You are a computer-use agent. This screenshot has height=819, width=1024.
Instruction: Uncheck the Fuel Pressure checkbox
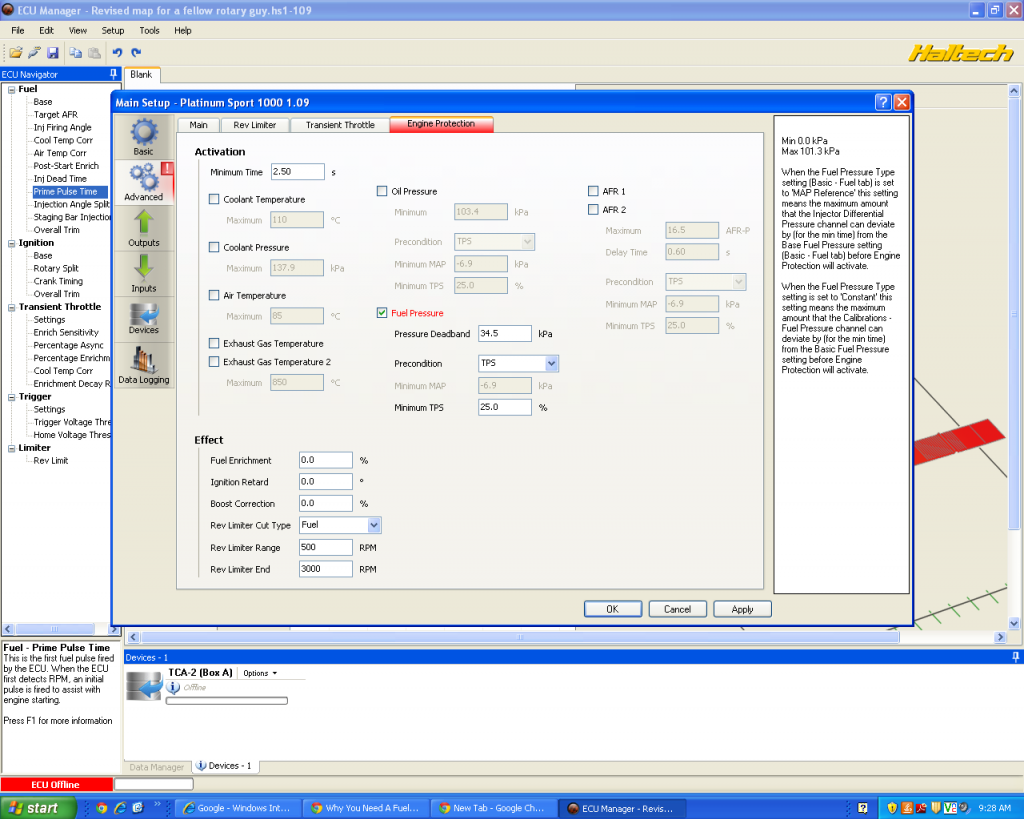382,313
